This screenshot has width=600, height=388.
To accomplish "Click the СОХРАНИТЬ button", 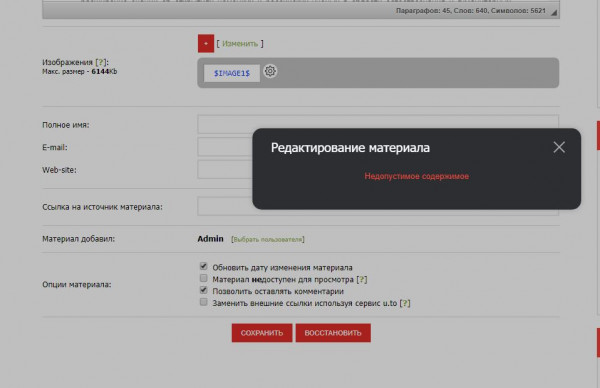I will 262,333.
